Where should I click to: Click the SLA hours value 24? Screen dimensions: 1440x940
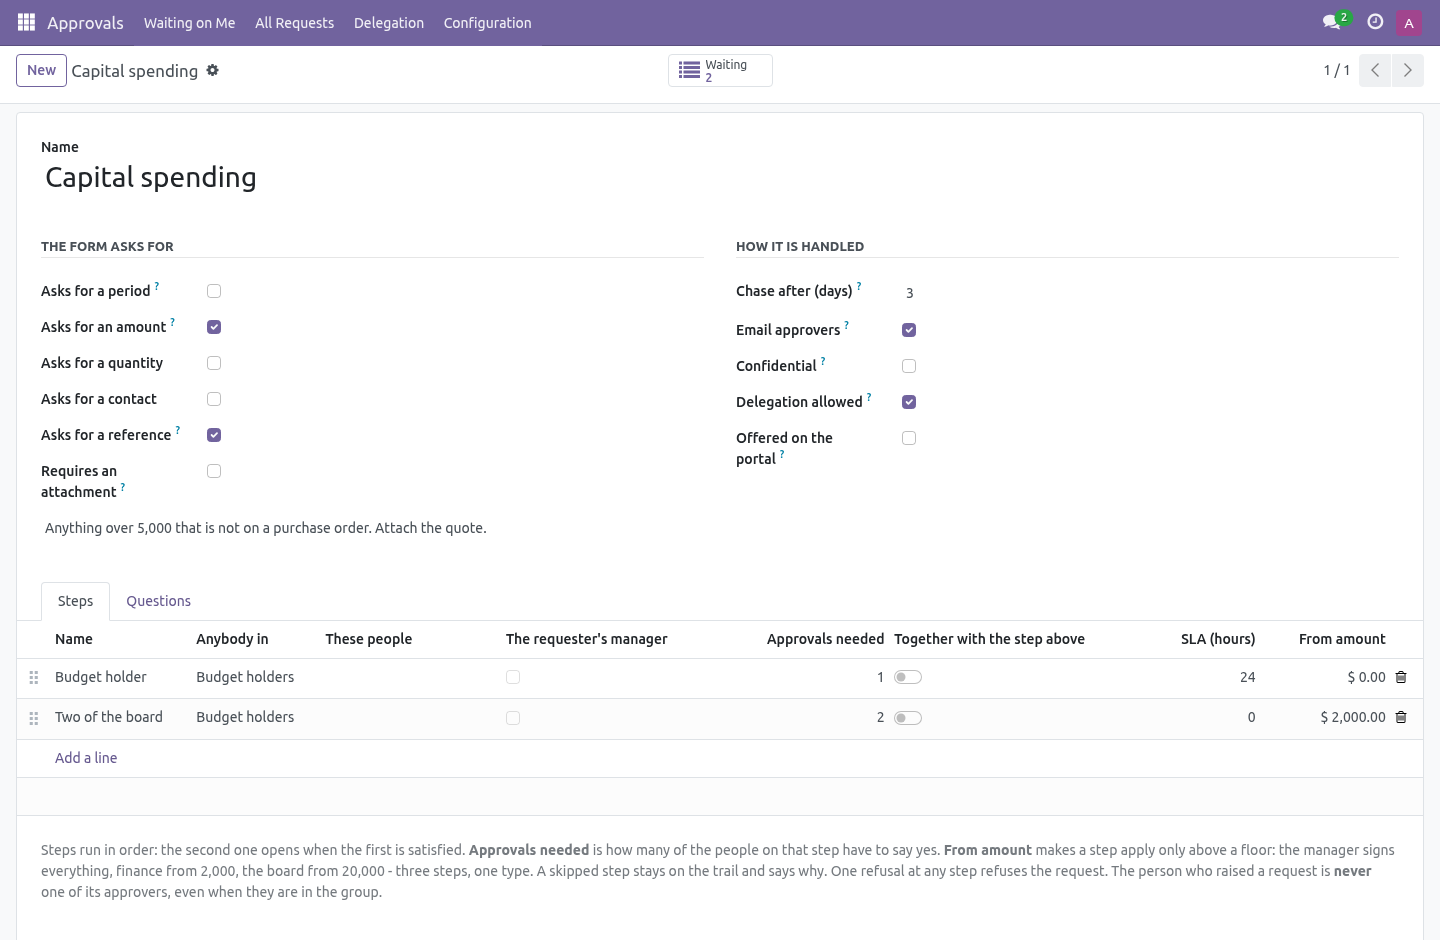point(1247,677)
